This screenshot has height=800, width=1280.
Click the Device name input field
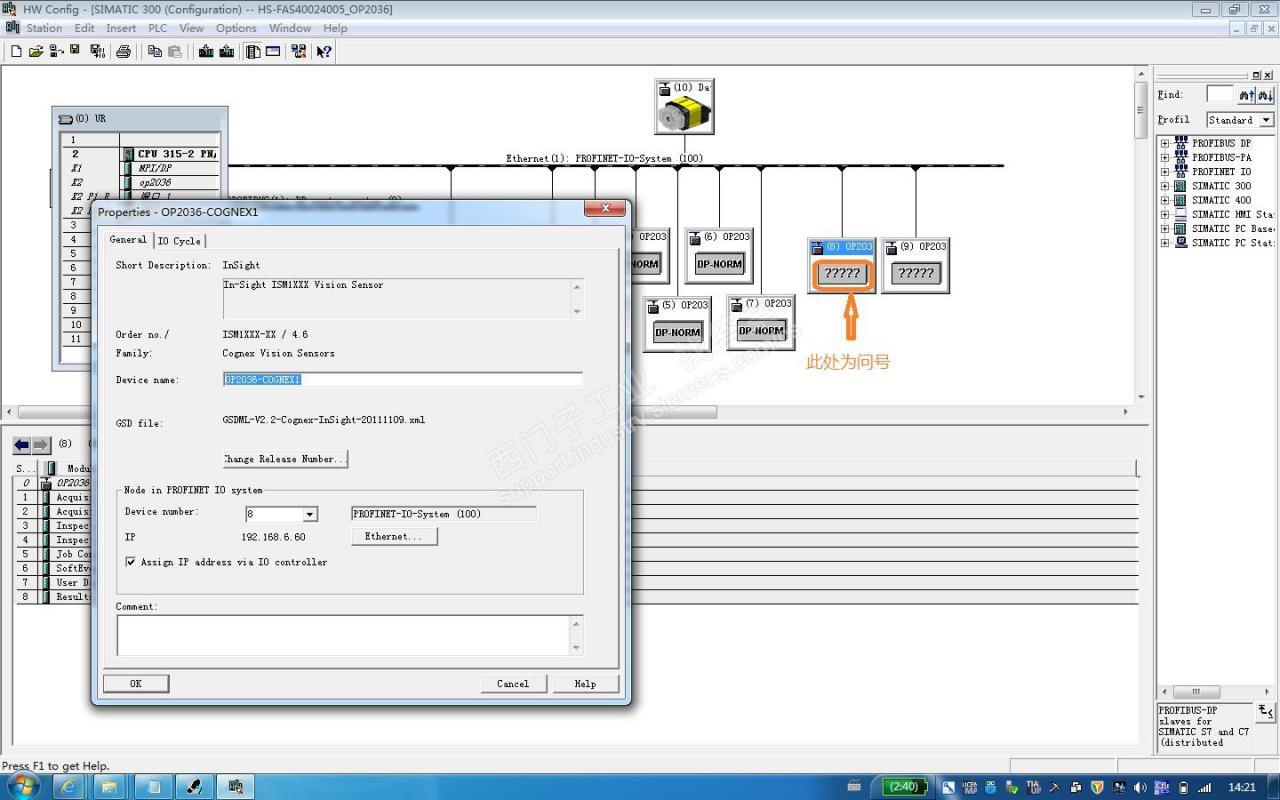[x=402, y=380]
